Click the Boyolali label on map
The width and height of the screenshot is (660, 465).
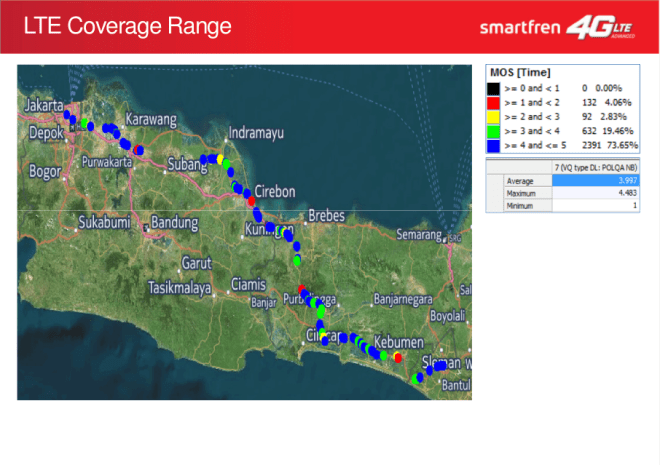coord(447,316)
